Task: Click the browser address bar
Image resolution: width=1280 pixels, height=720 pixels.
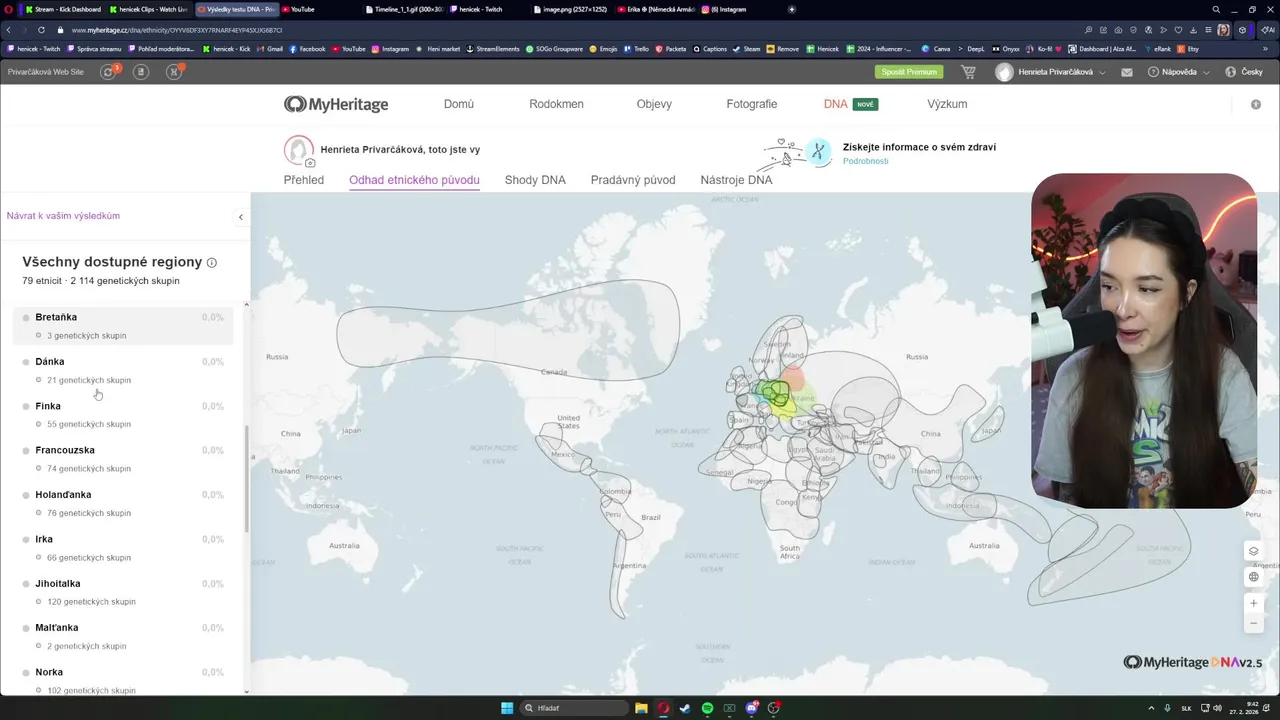Action: pyautogui.click(x=560, y=30)
